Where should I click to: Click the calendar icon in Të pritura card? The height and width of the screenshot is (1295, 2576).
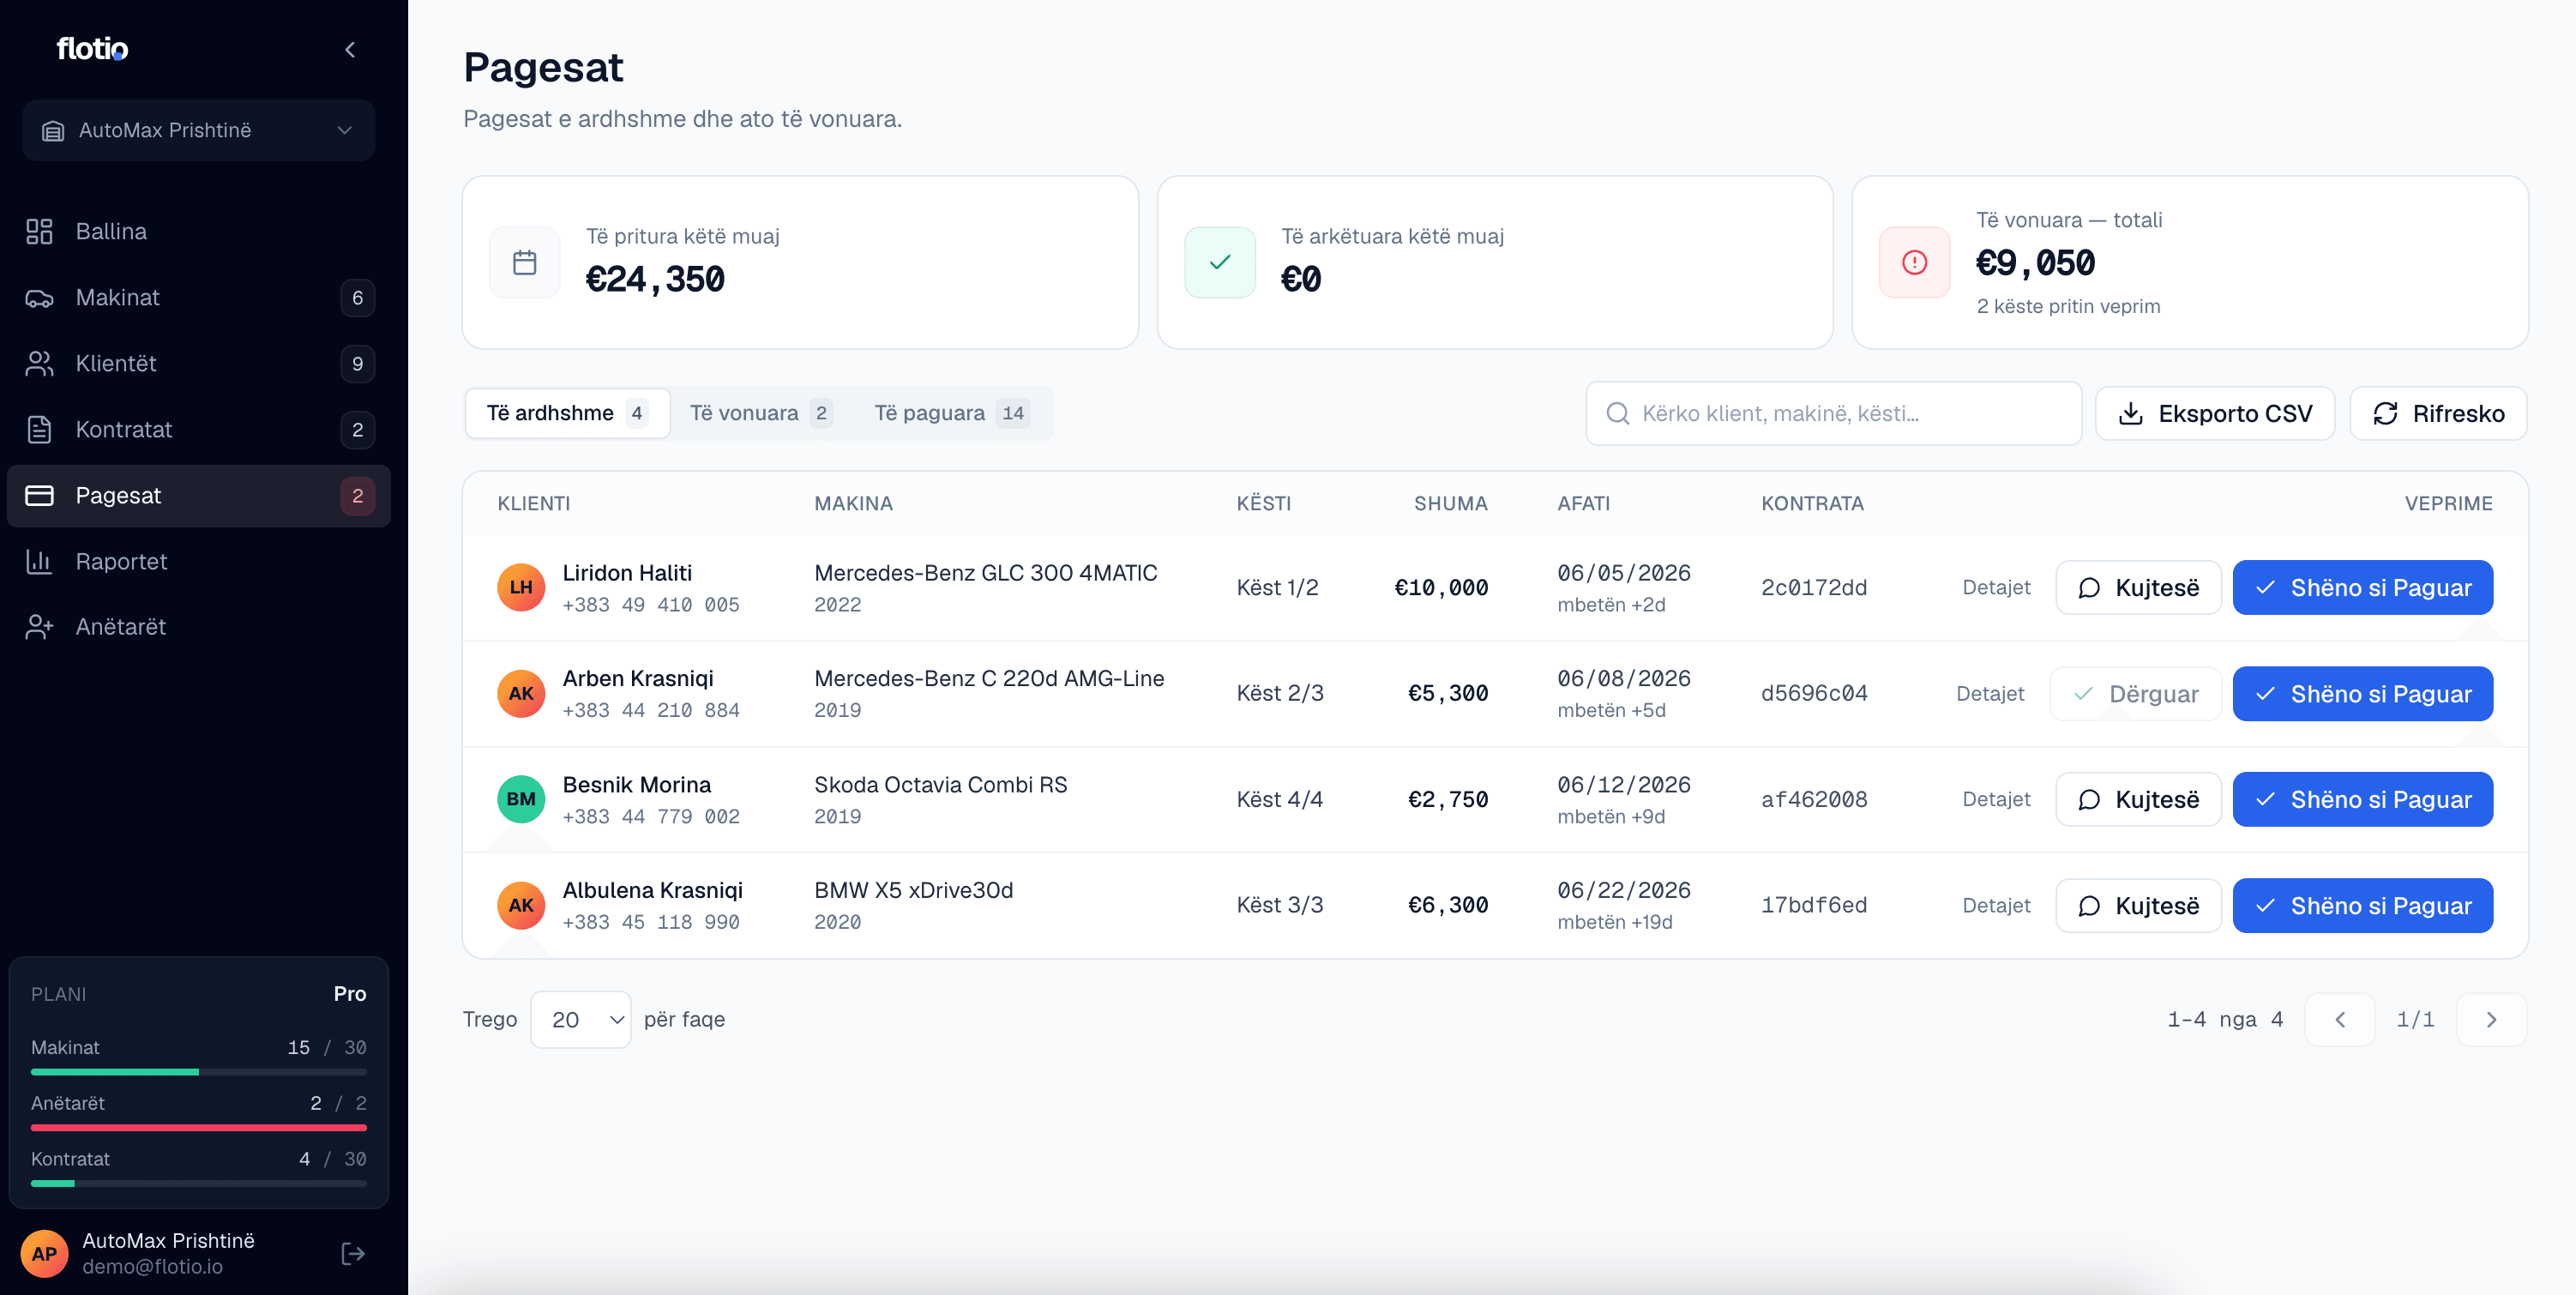(525, 262)
